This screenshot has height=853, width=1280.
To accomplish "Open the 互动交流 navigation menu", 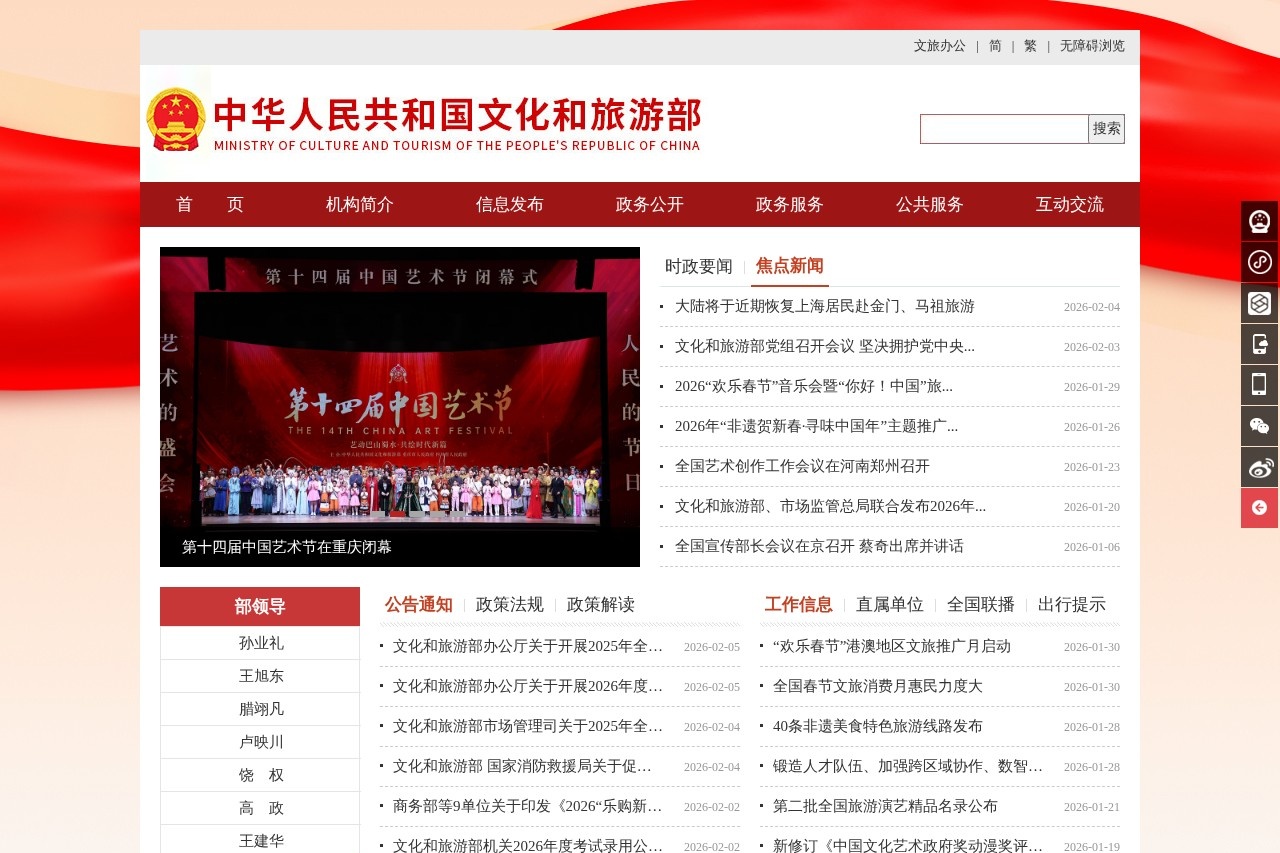I will pos(1070,205).
